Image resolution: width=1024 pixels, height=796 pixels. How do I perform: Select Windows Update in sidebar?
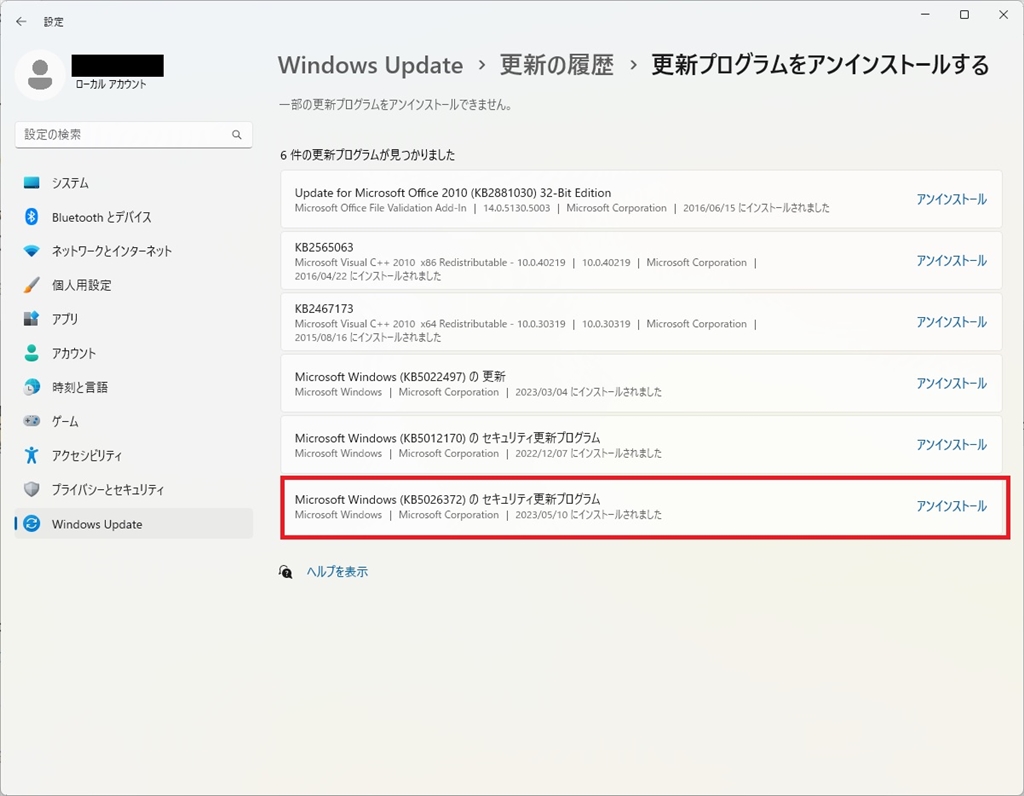[134, 524]
